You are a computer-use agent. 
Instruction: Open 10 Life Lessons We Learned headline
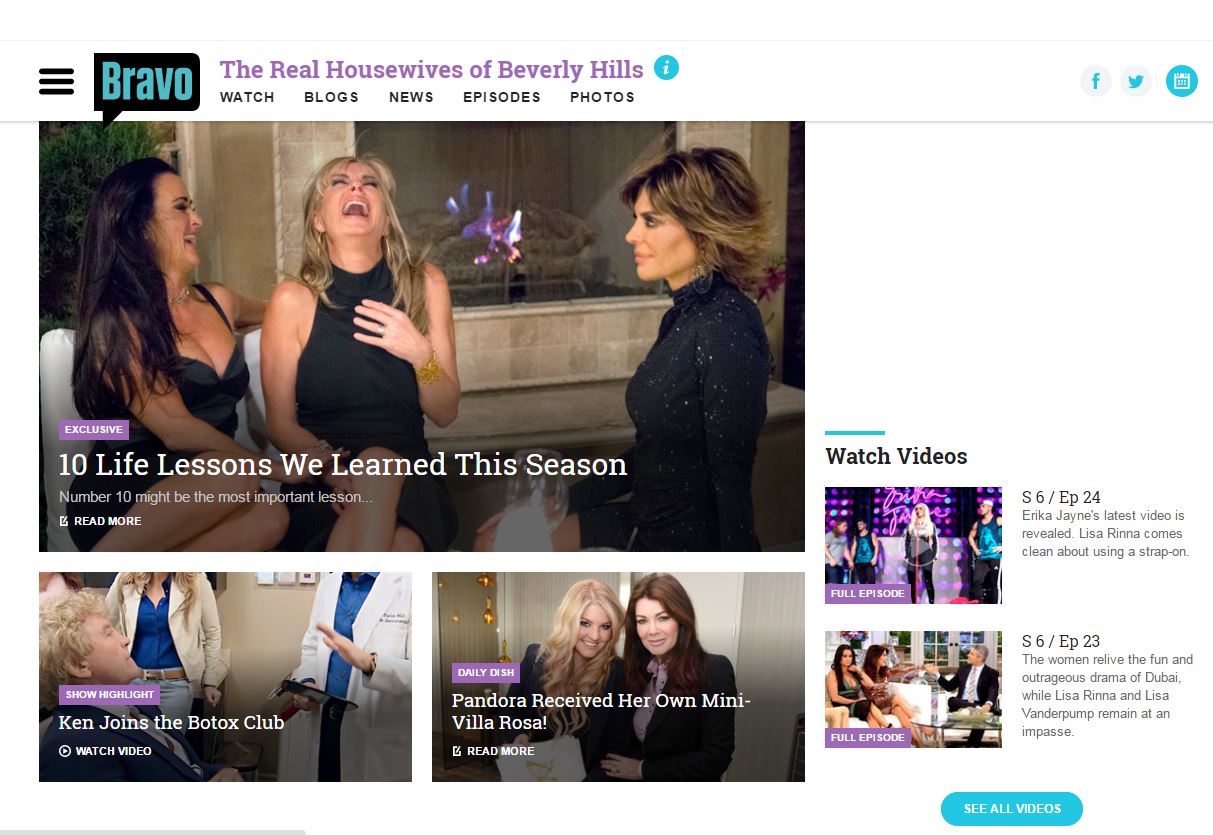click(343, 464)
